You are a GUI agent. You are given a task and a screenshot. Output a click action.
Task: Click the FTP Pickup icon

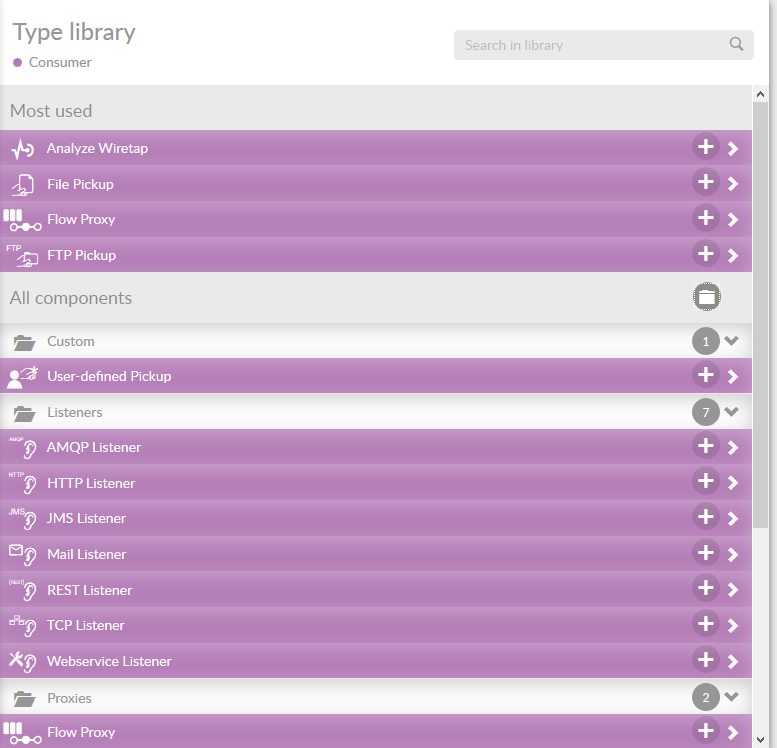pyautogui.click(x=23, y=256)
